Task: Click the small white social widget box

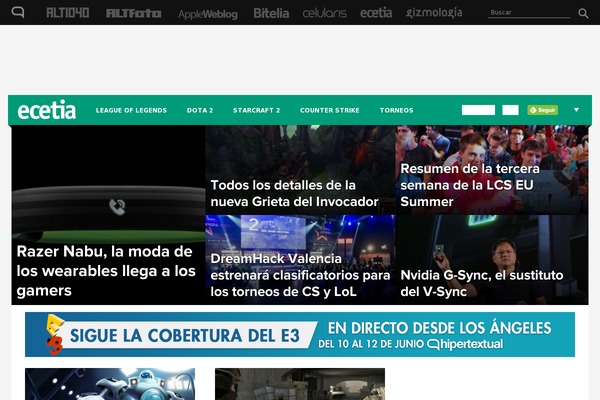Action: pyautogui.click(x=510, y=110)
